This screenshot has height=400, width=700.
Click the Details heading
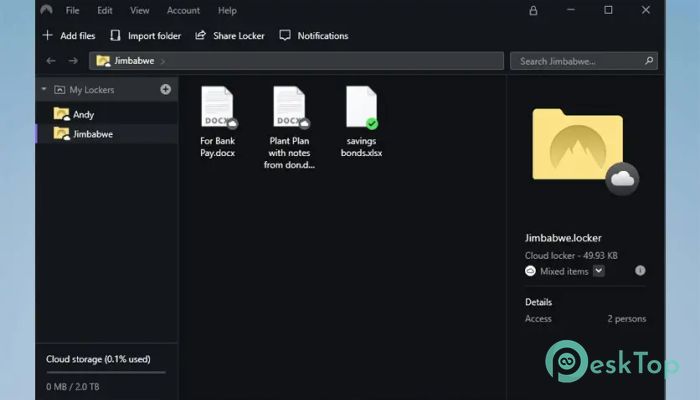click(x=538, y=302)
